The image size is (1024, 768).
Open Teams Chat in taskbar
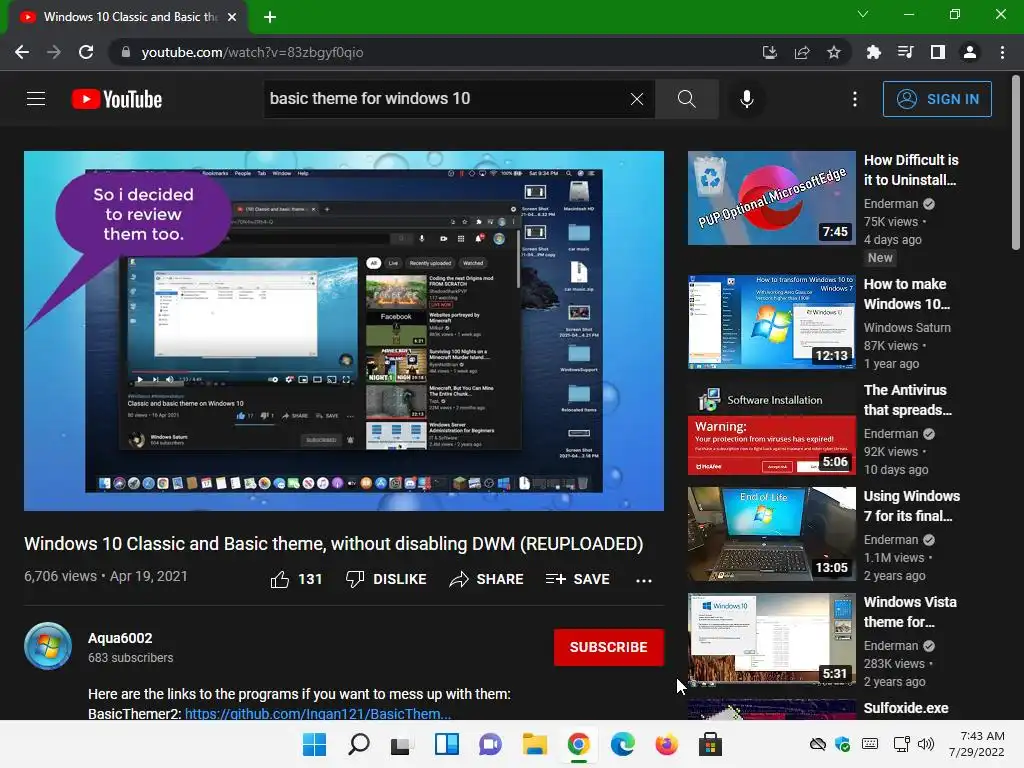tap(490, 744)
